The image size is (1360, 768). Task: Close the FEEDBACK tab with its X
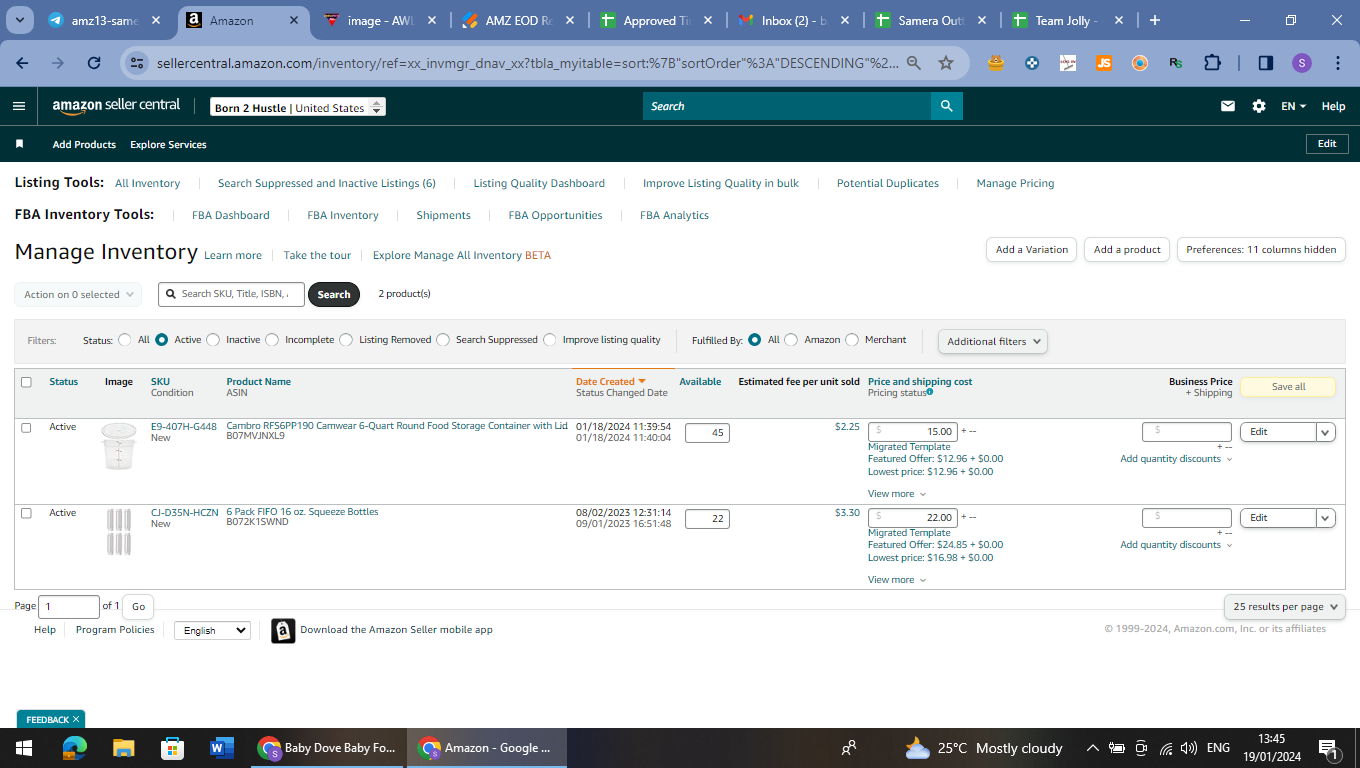(76, 719)
